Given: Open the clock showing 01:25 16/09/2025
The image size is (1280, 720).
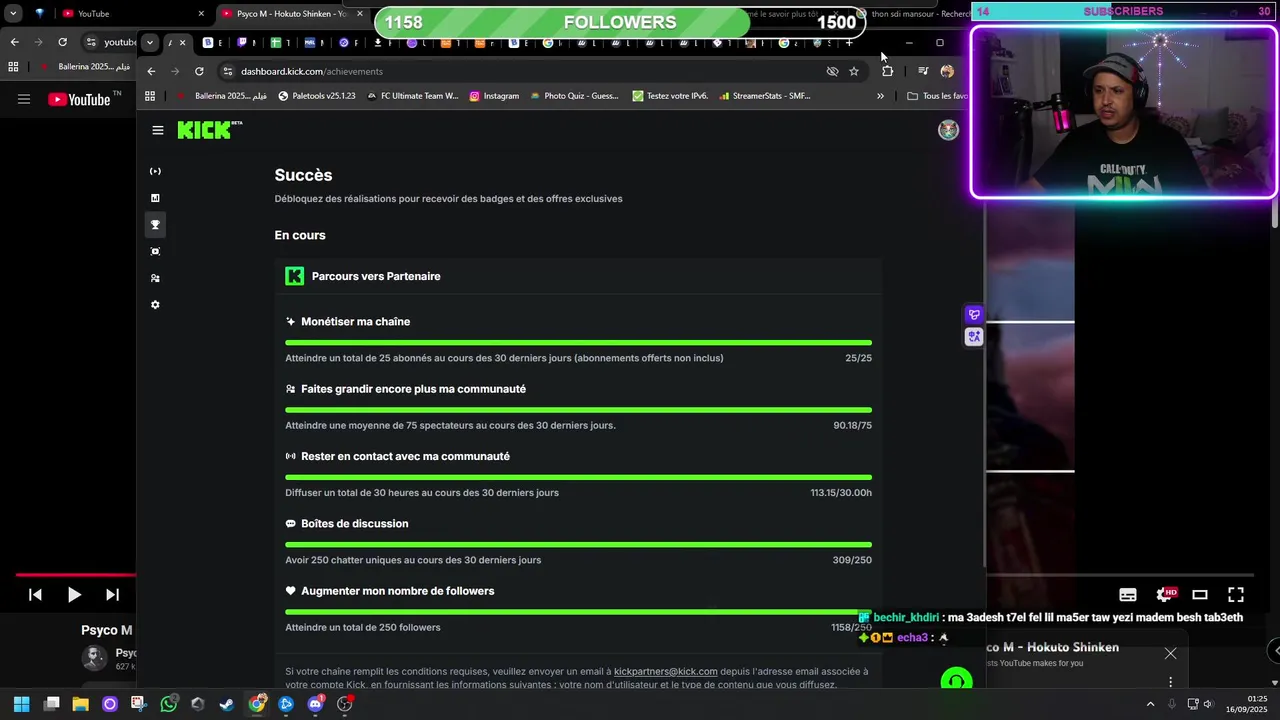Looking at the screenshot, I should (x=1247, y=704).
